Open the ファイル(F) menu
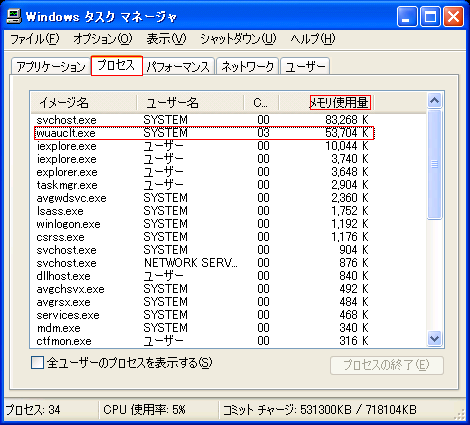This screenshot has width=470, height=425. point(35,39)
